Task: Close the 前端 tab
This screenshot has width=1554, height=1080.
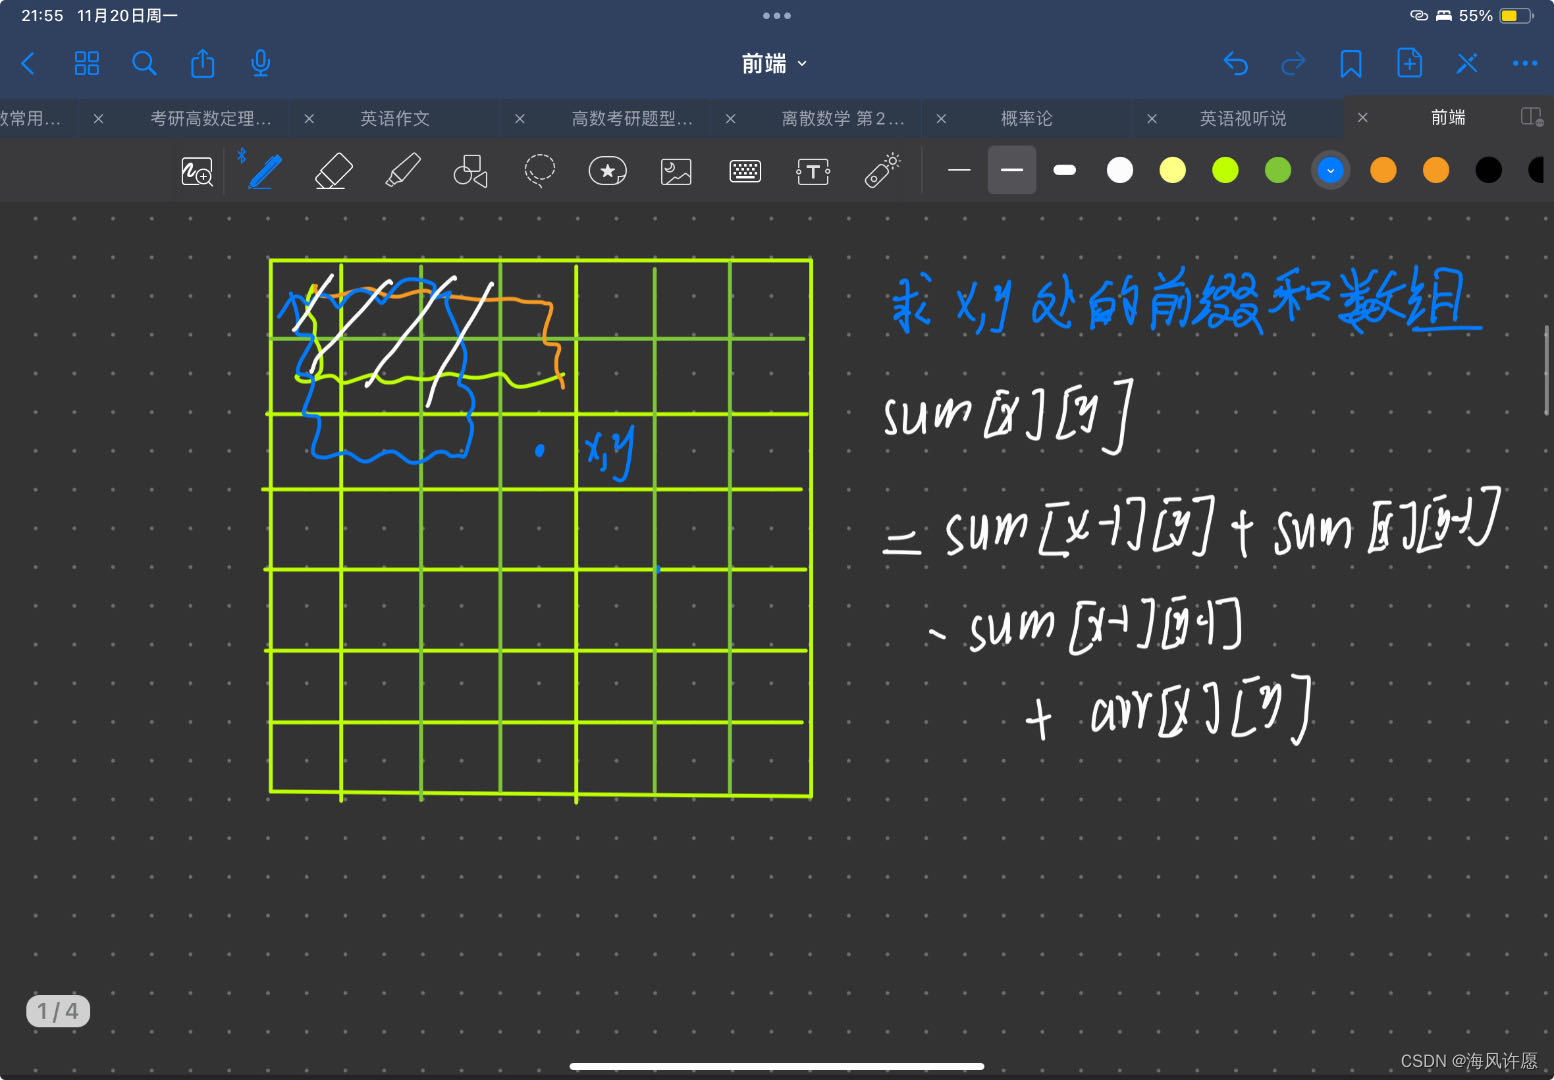Action: [1363, 117]
